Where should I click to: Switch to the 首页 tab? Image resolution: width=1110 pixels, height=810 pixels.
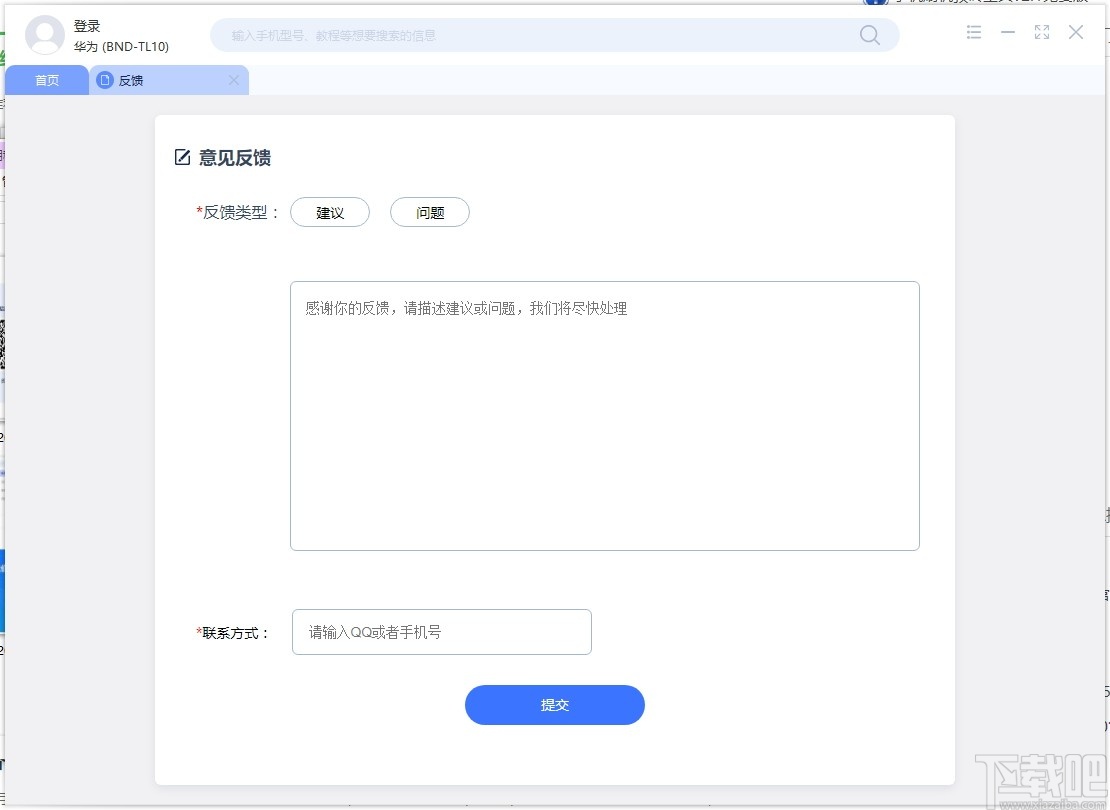tap(46, 80)
